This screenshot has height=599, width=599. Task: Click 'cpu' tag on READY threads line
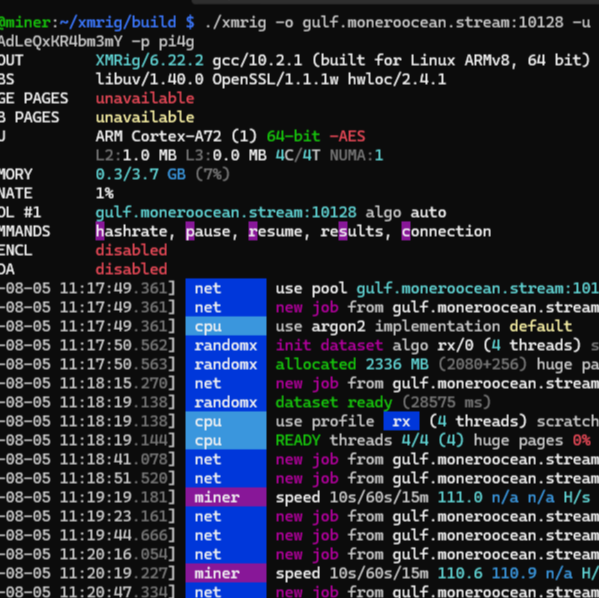pyautogui.click(x=226, y=440)
